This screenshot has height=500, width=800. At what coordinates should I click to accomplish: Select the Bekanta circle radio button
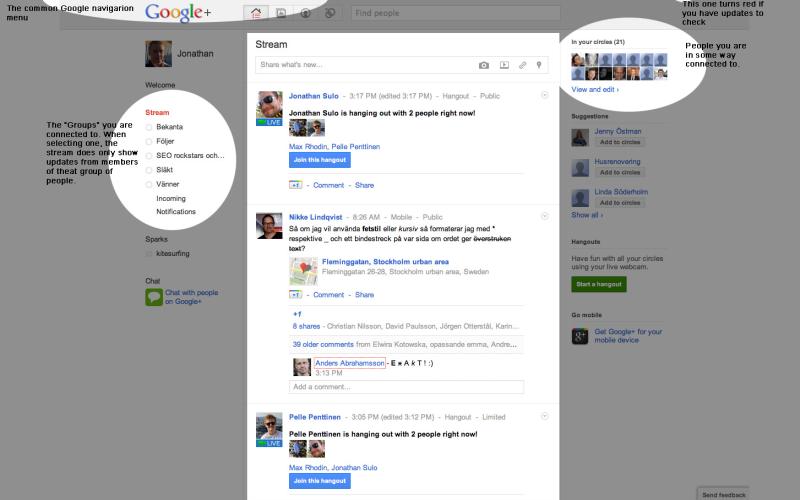click(x=150, y=127)
